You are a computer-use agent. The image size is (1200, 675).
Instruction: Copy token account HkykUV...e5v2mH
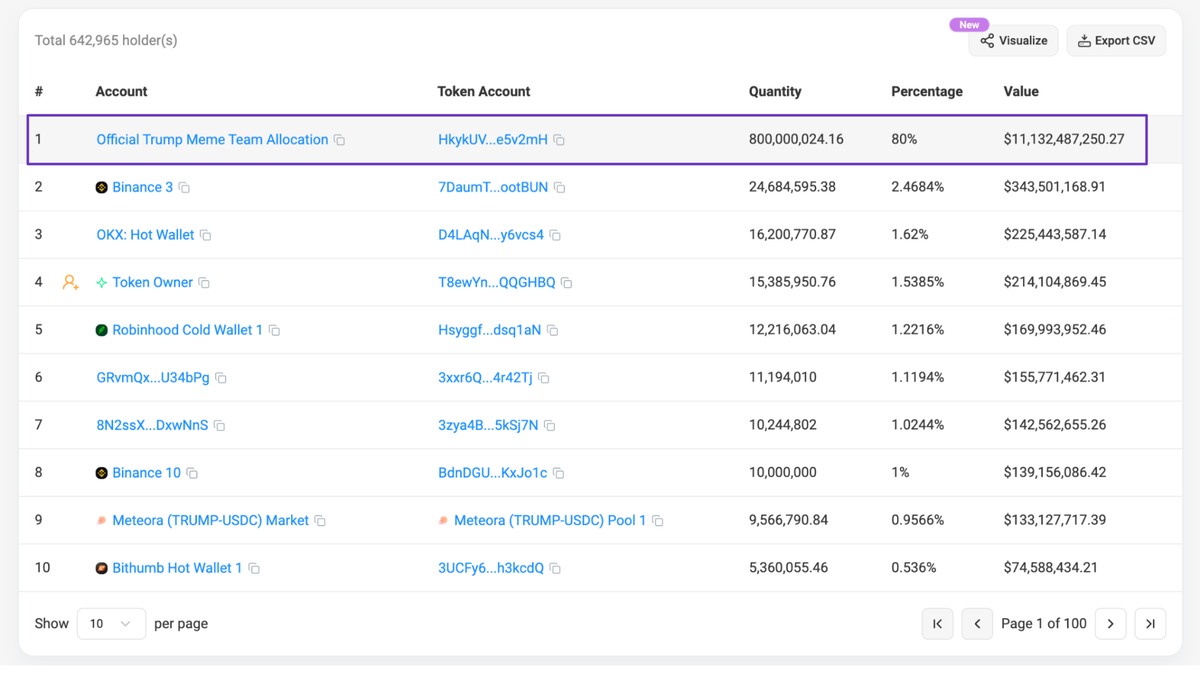click(560, 140)
